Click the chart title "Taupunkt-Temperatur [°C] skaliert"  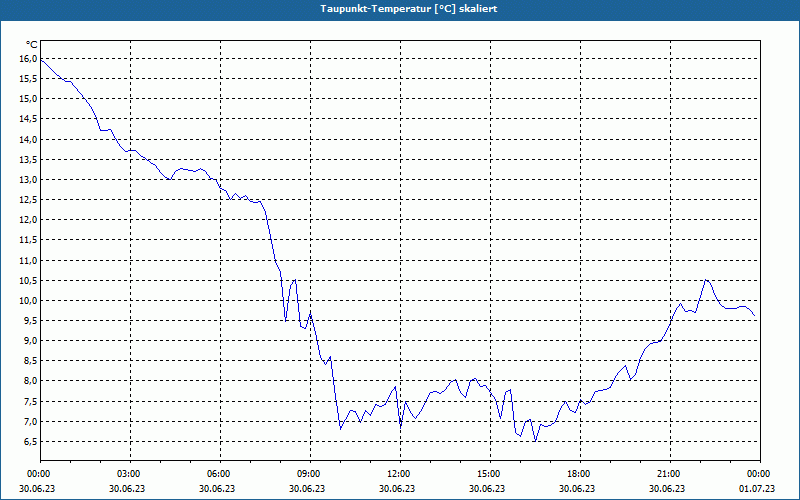pyautogui.click(x=409, y=9)
